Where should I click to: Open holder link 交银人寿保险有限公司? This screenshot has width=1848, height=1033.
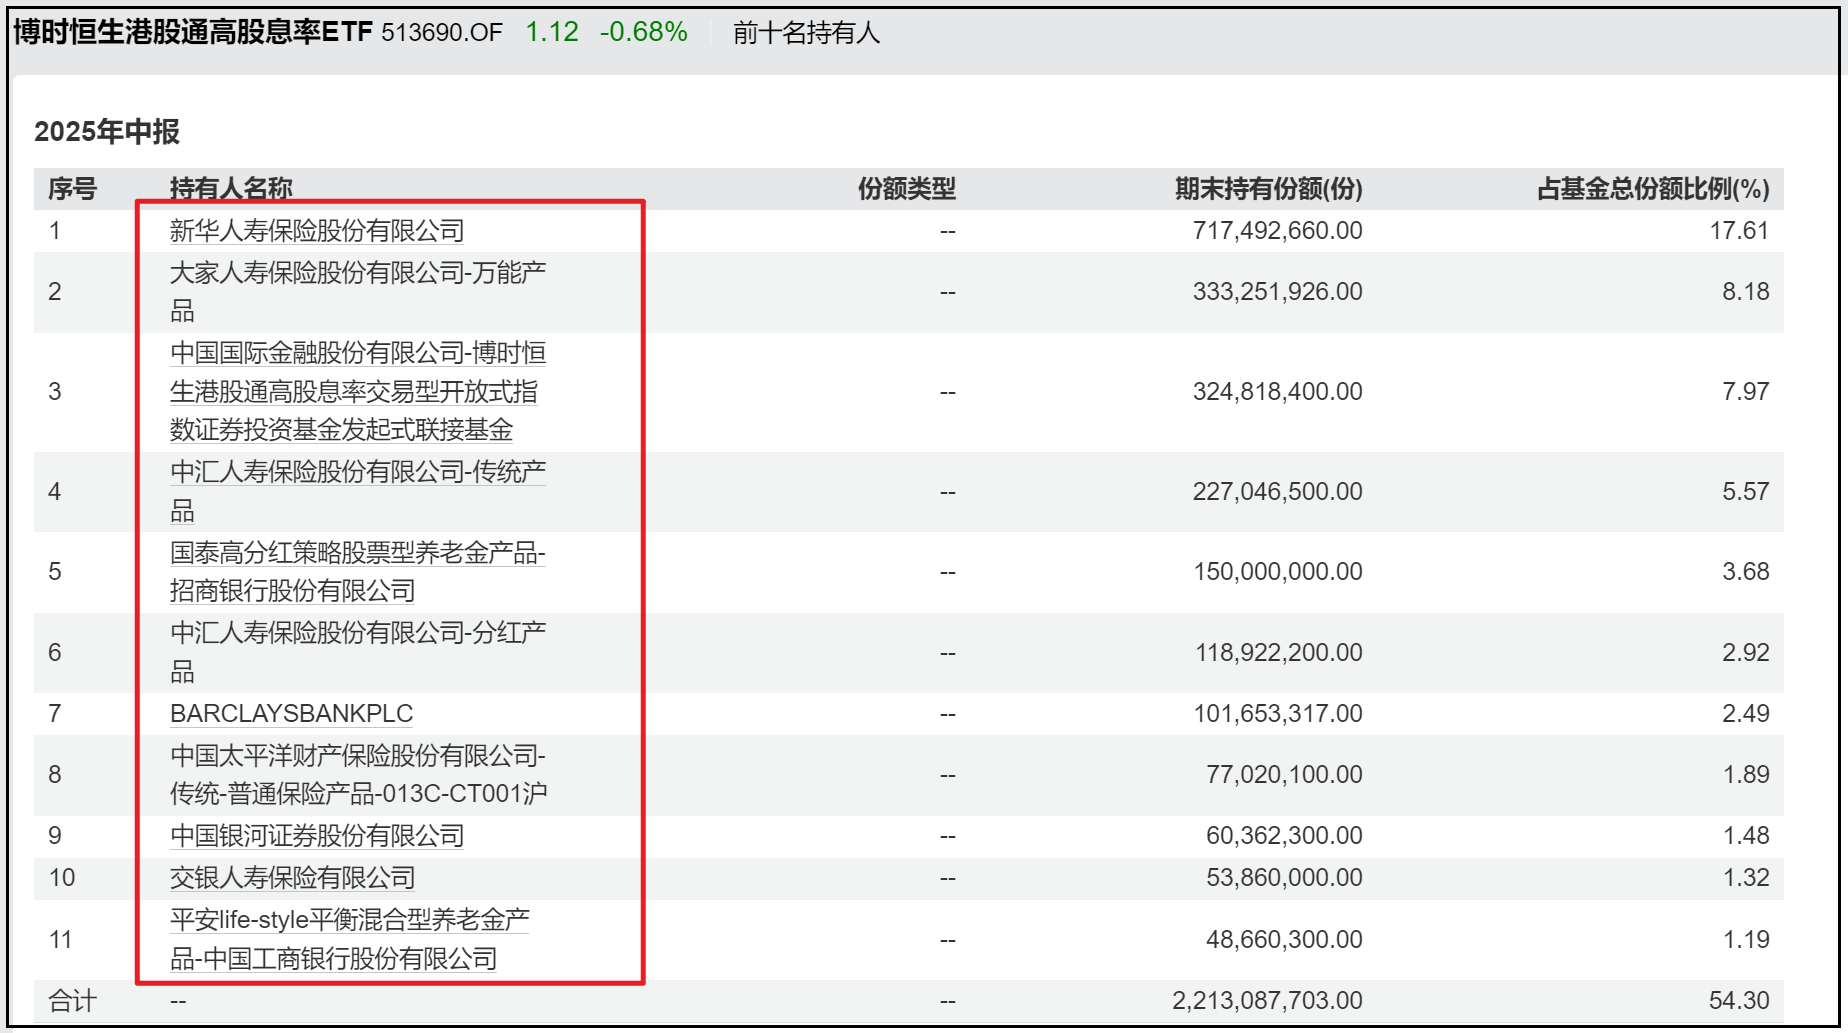tap(292, 877)
